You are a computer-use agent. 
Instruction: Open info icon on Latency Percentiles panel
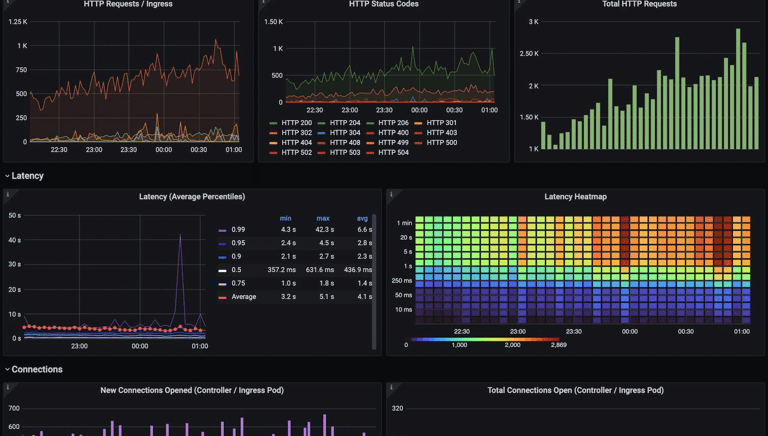point(8,194)
